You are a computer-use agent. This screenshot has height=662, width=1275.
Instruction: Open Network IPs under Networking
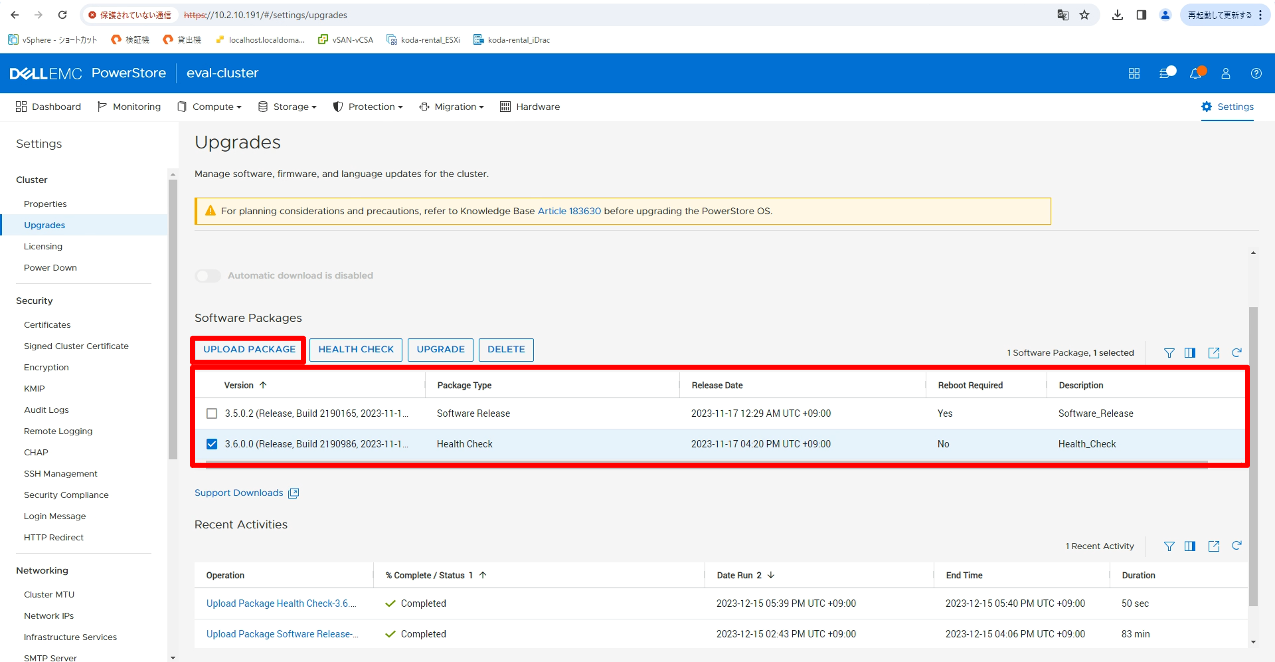click(49, 616)
